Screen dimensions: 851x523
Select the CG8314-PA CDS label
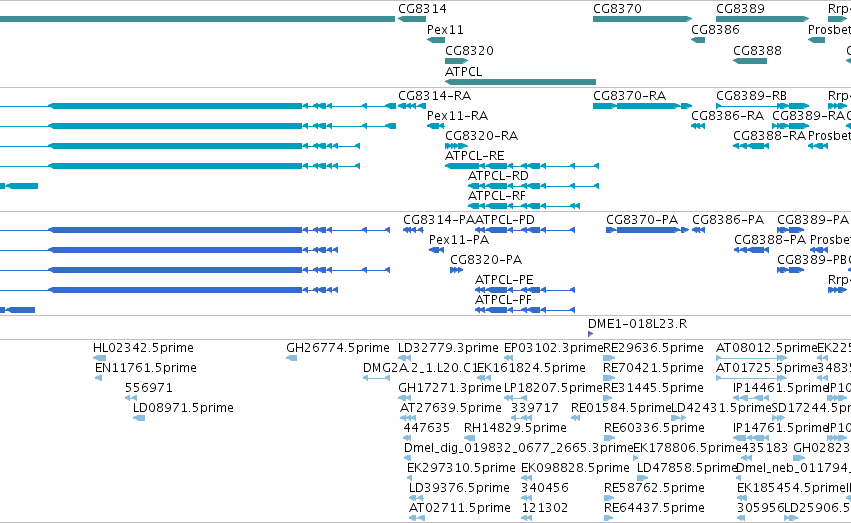click(x=439, y=220)
